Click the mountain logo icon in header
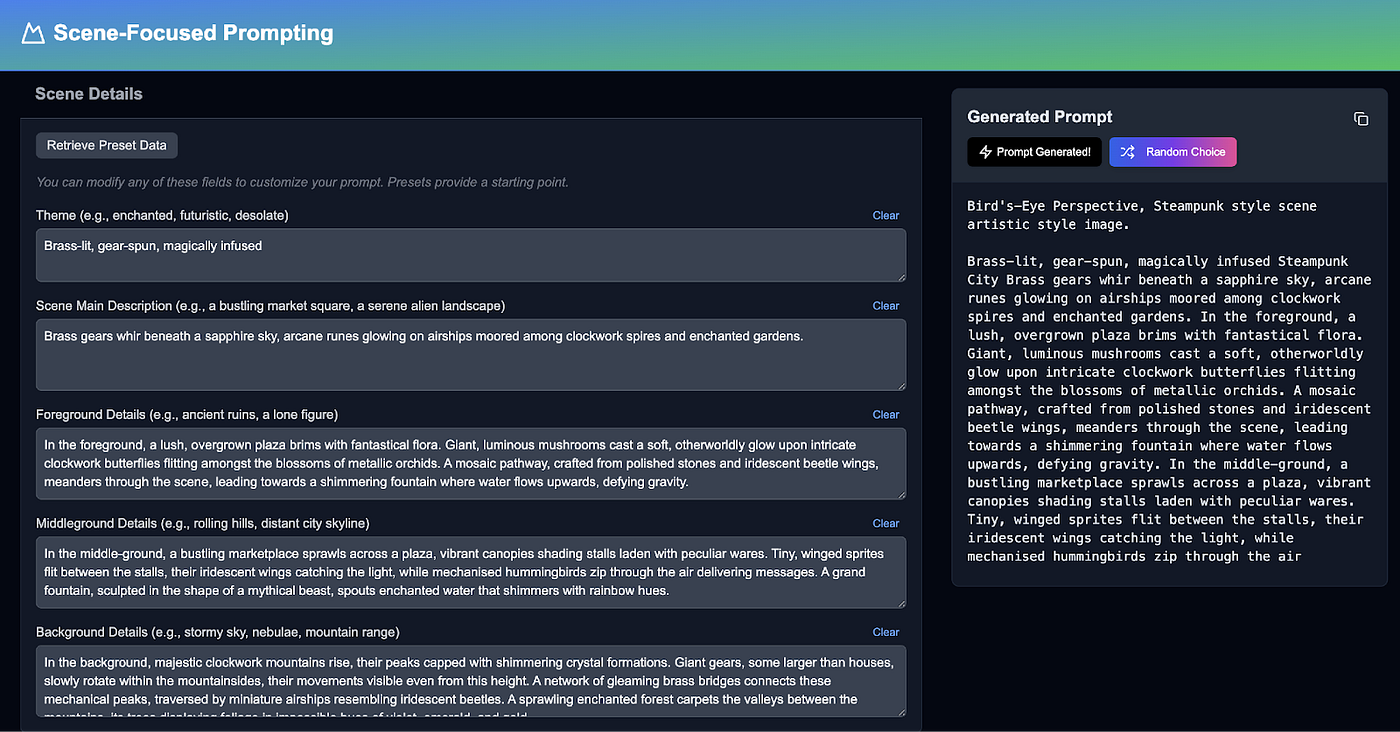This screenshot has height=732, width=1400. tap(33, 34)
